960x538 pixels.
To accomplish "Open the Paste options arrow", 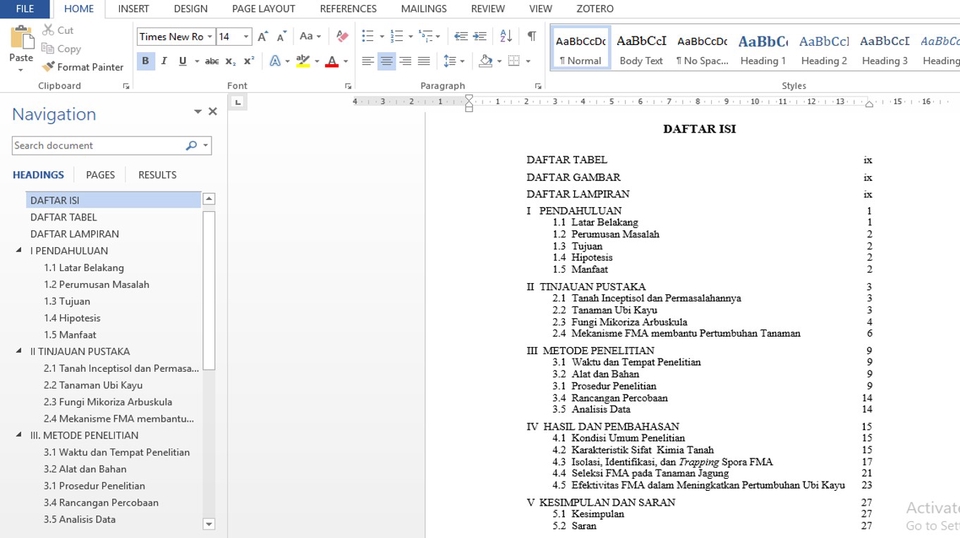I will tap(21, 70).
